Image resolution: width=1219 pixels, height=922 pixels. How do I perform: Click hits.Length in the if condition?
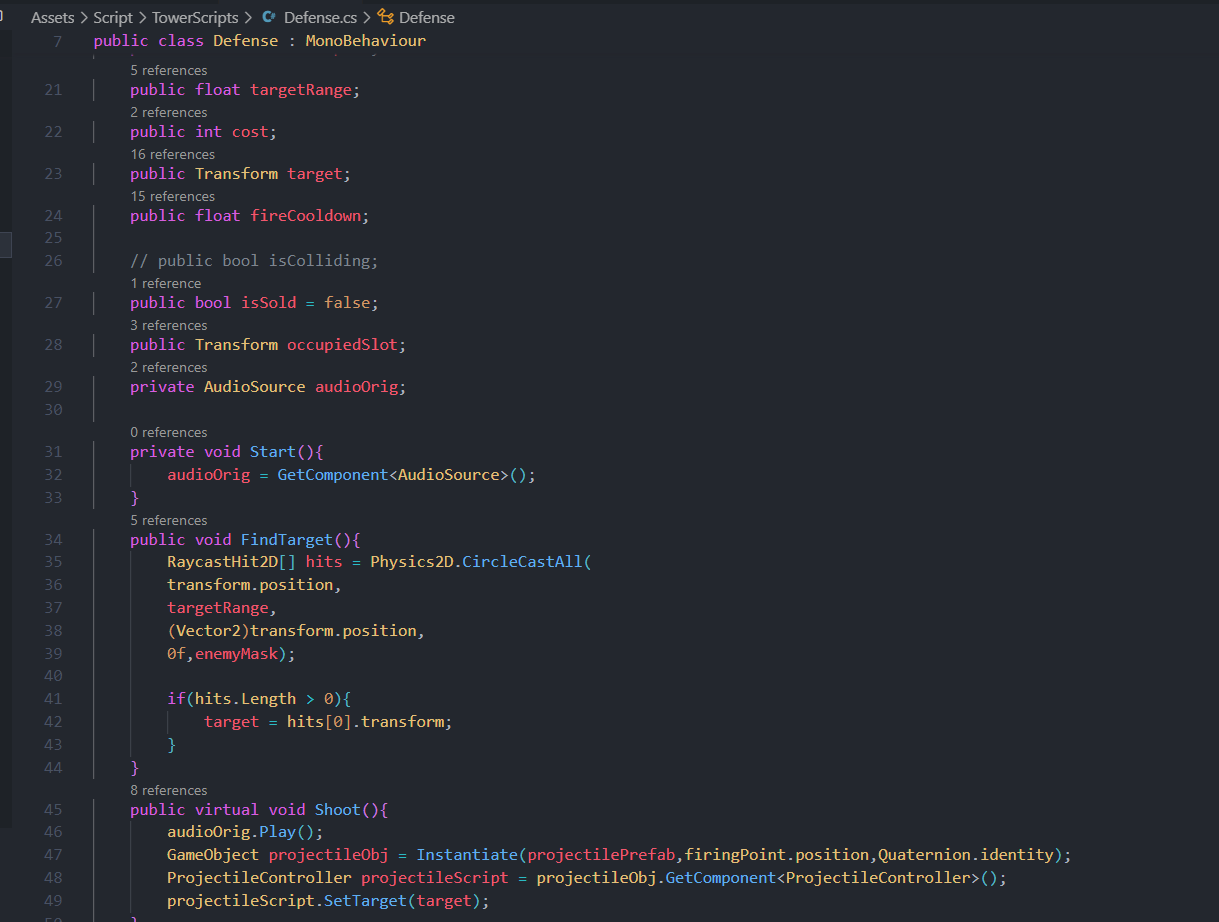245,699
